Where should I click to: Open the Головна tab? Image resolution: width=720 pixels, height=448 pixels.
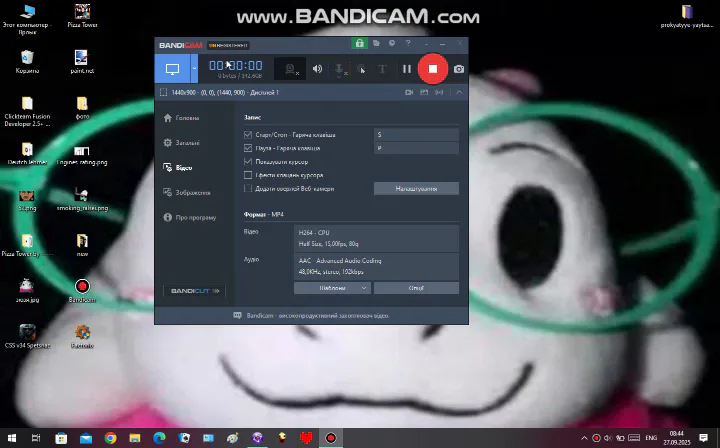coord(181,118)
